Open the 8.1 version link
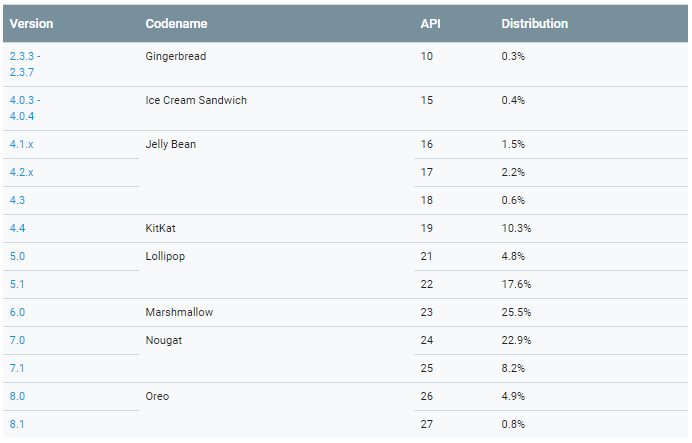Viewport: 692px width, 443px height. tap(17, 425)
